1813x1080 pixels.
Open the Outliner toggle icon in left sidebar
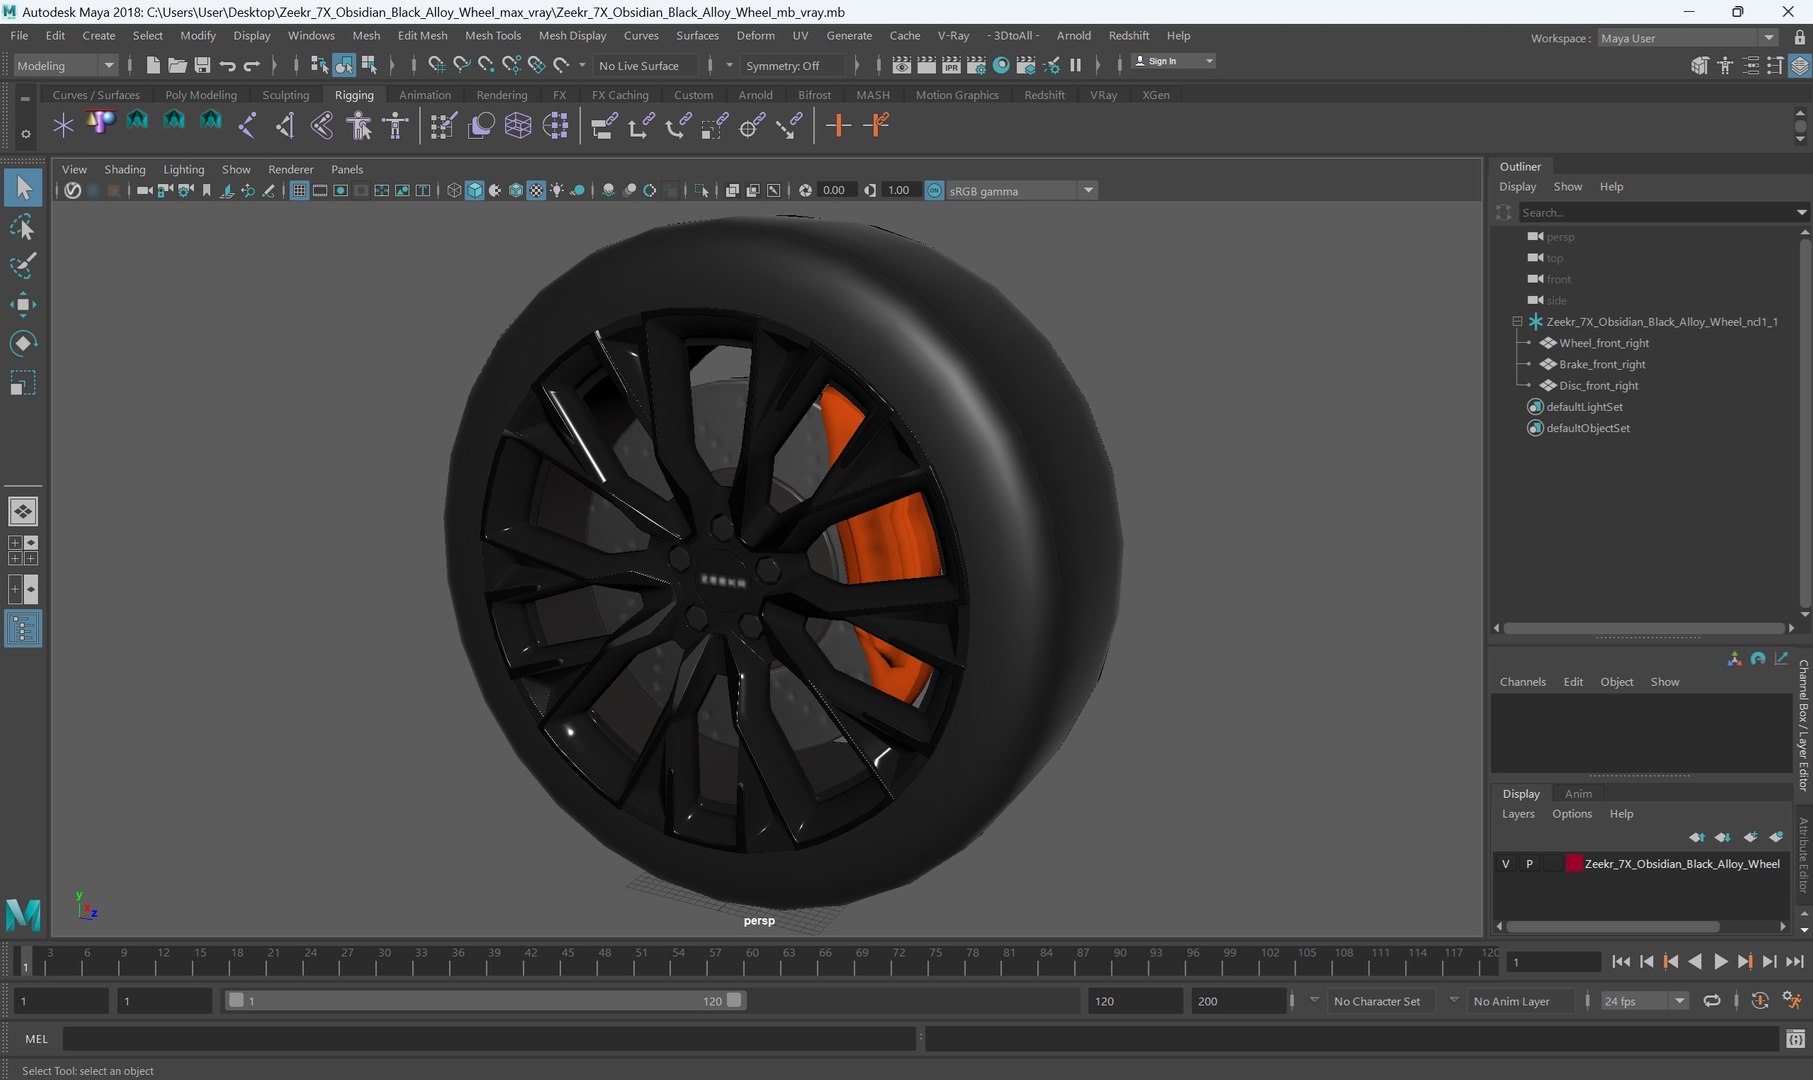point(22,628)
